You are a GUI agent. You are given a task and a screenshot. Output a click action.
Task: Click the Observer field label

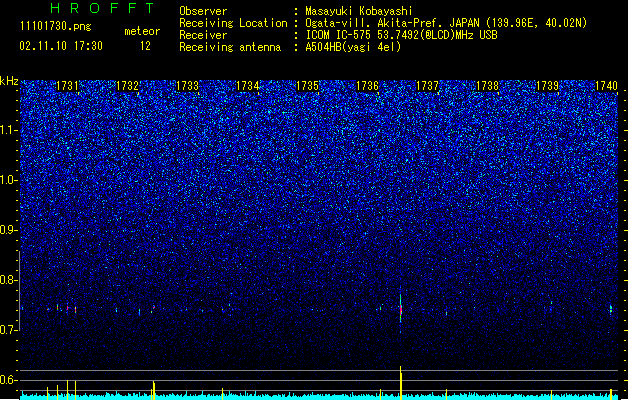tap(203, 11)
